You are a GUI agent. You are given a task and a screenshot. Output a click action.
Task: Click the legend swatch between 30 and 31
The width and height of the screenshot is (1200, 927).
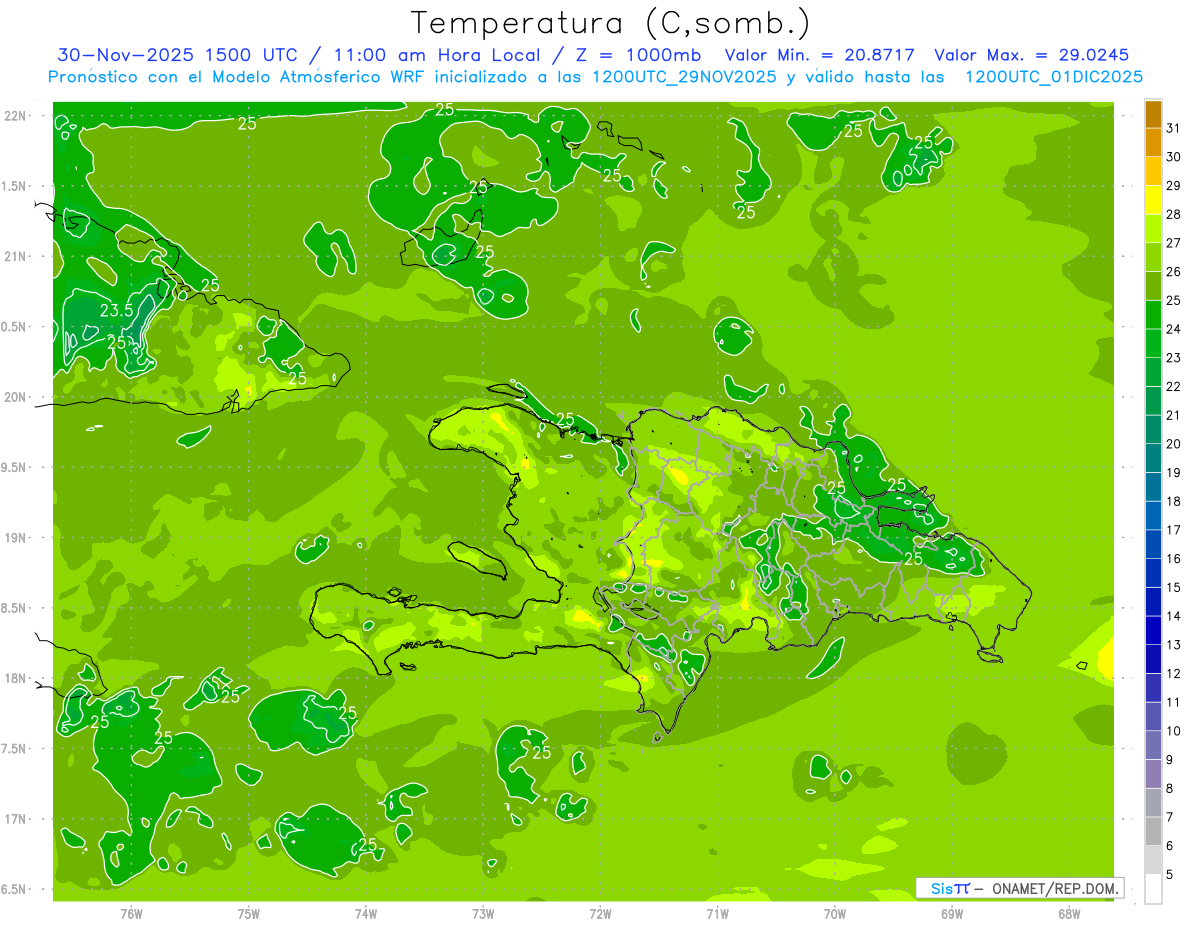point(1153,143)
